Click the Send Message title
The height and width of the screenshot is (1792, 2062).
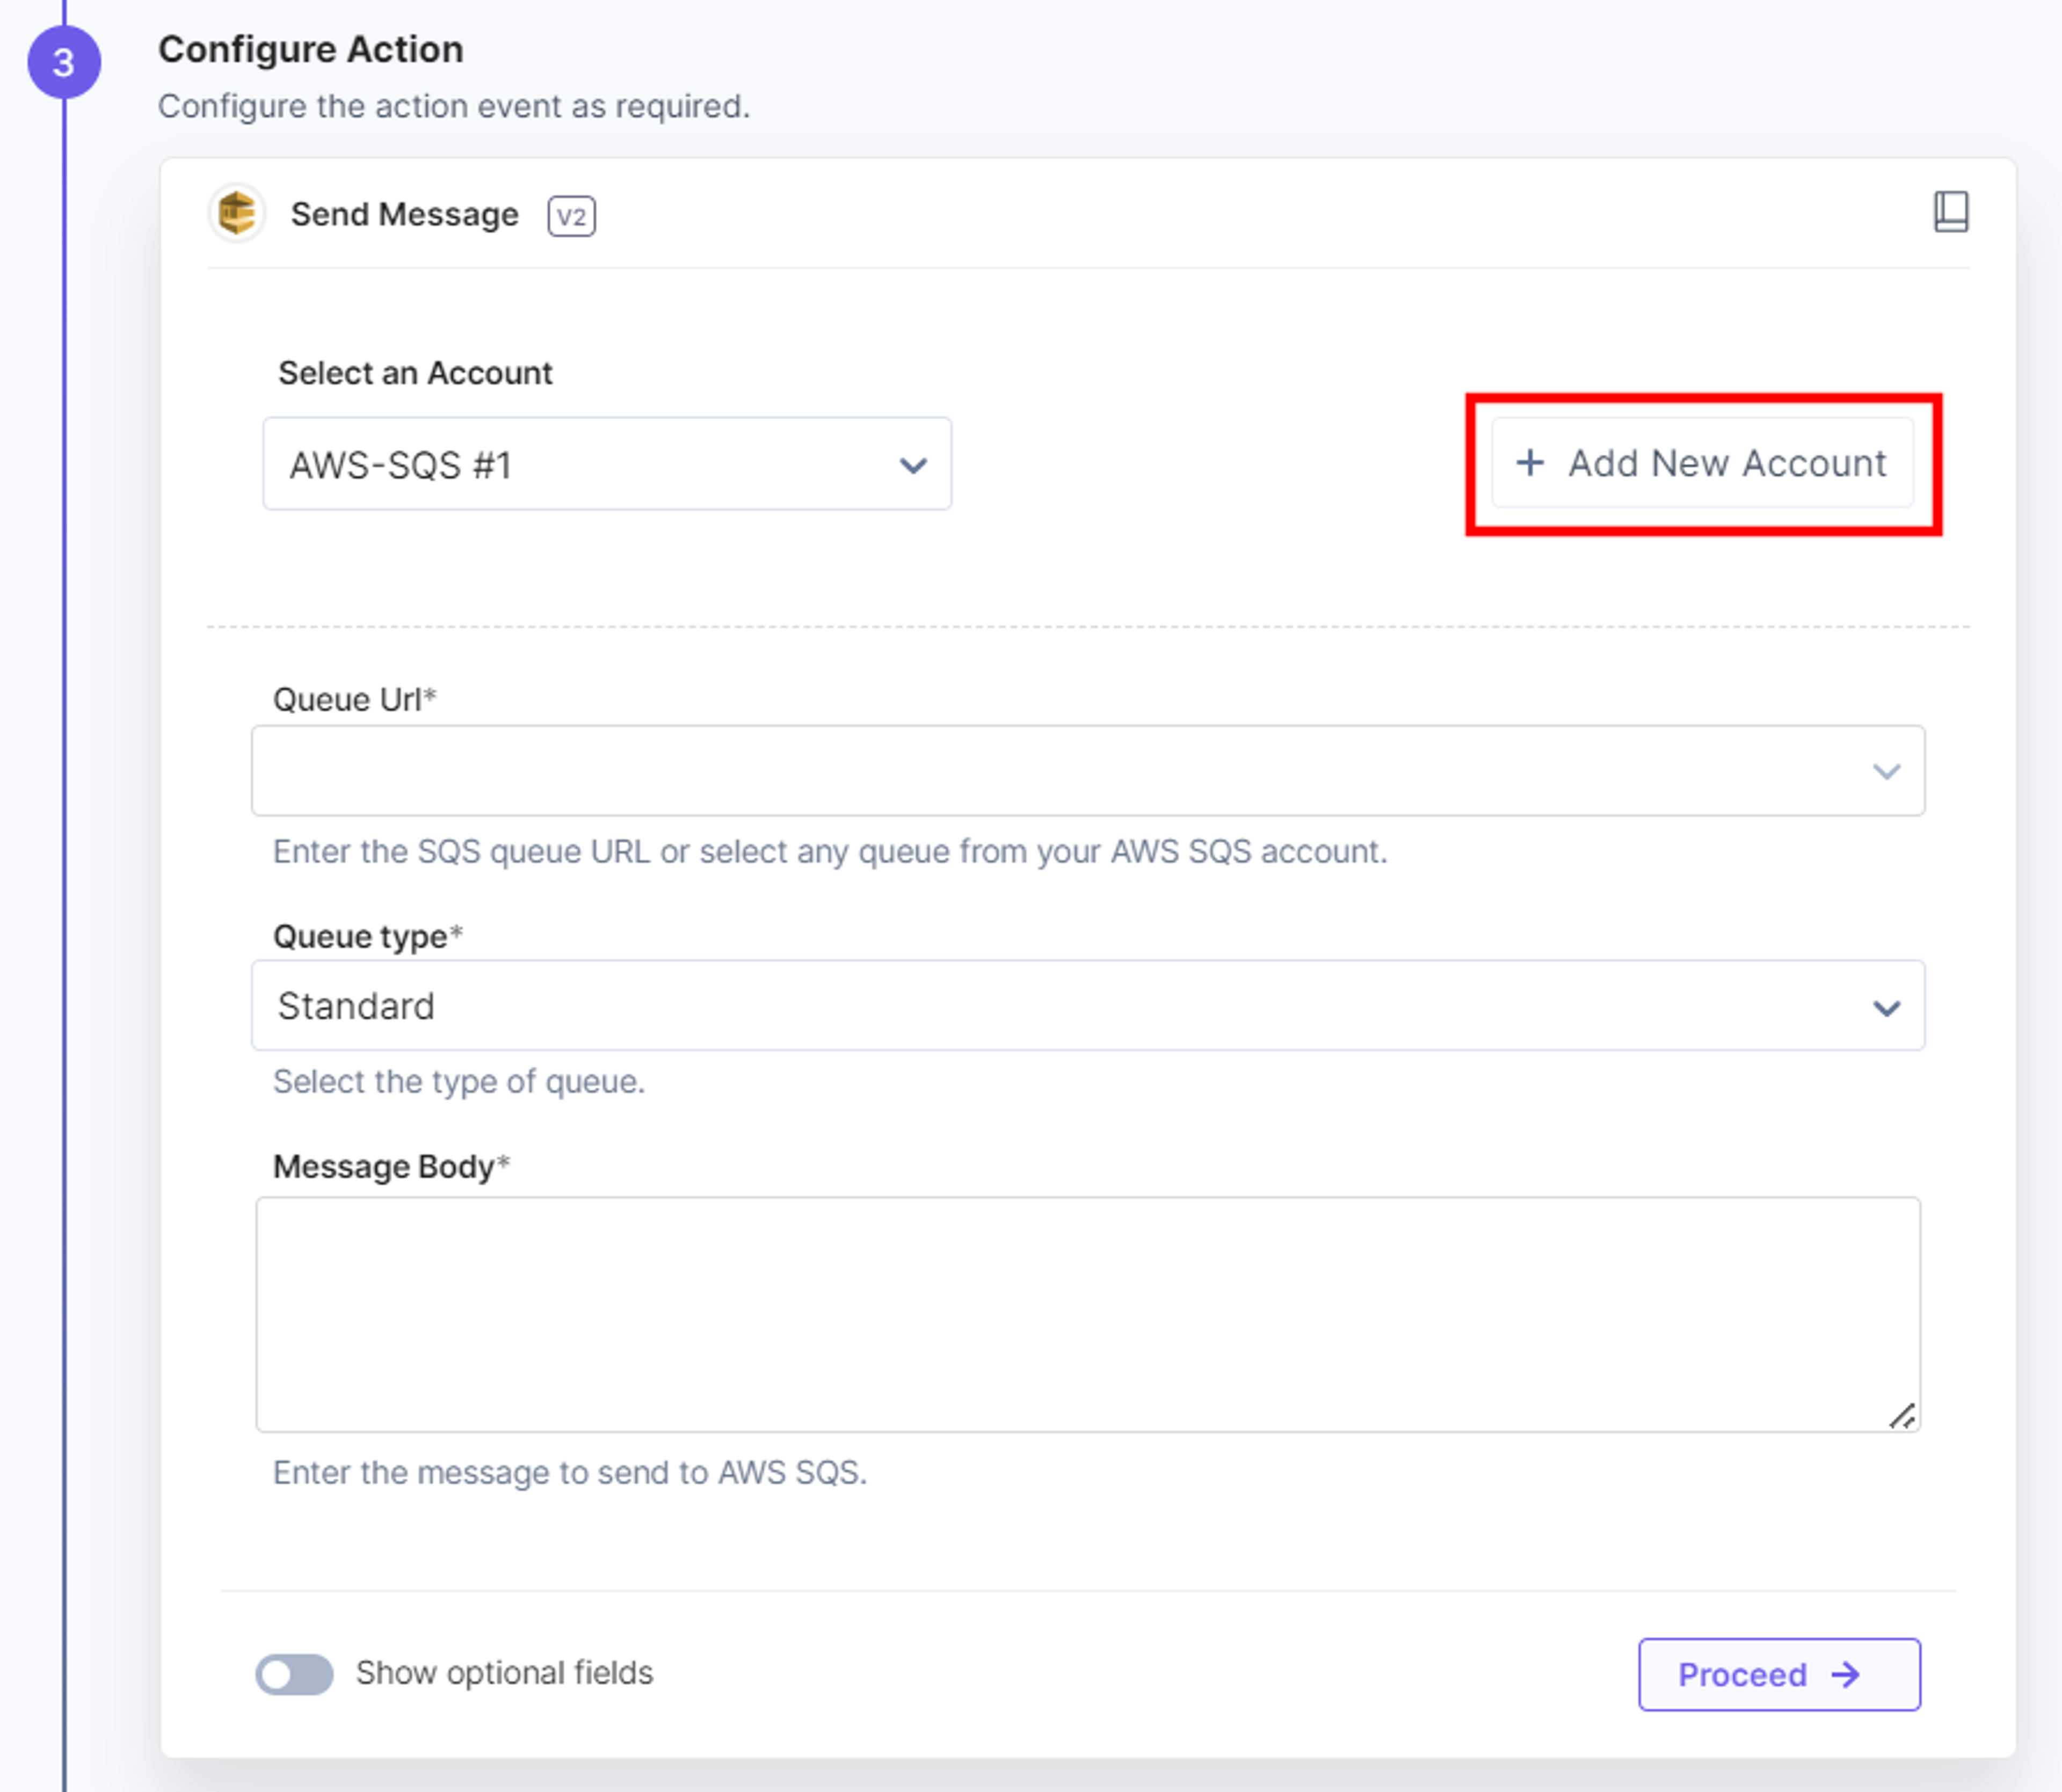[404, 214]
